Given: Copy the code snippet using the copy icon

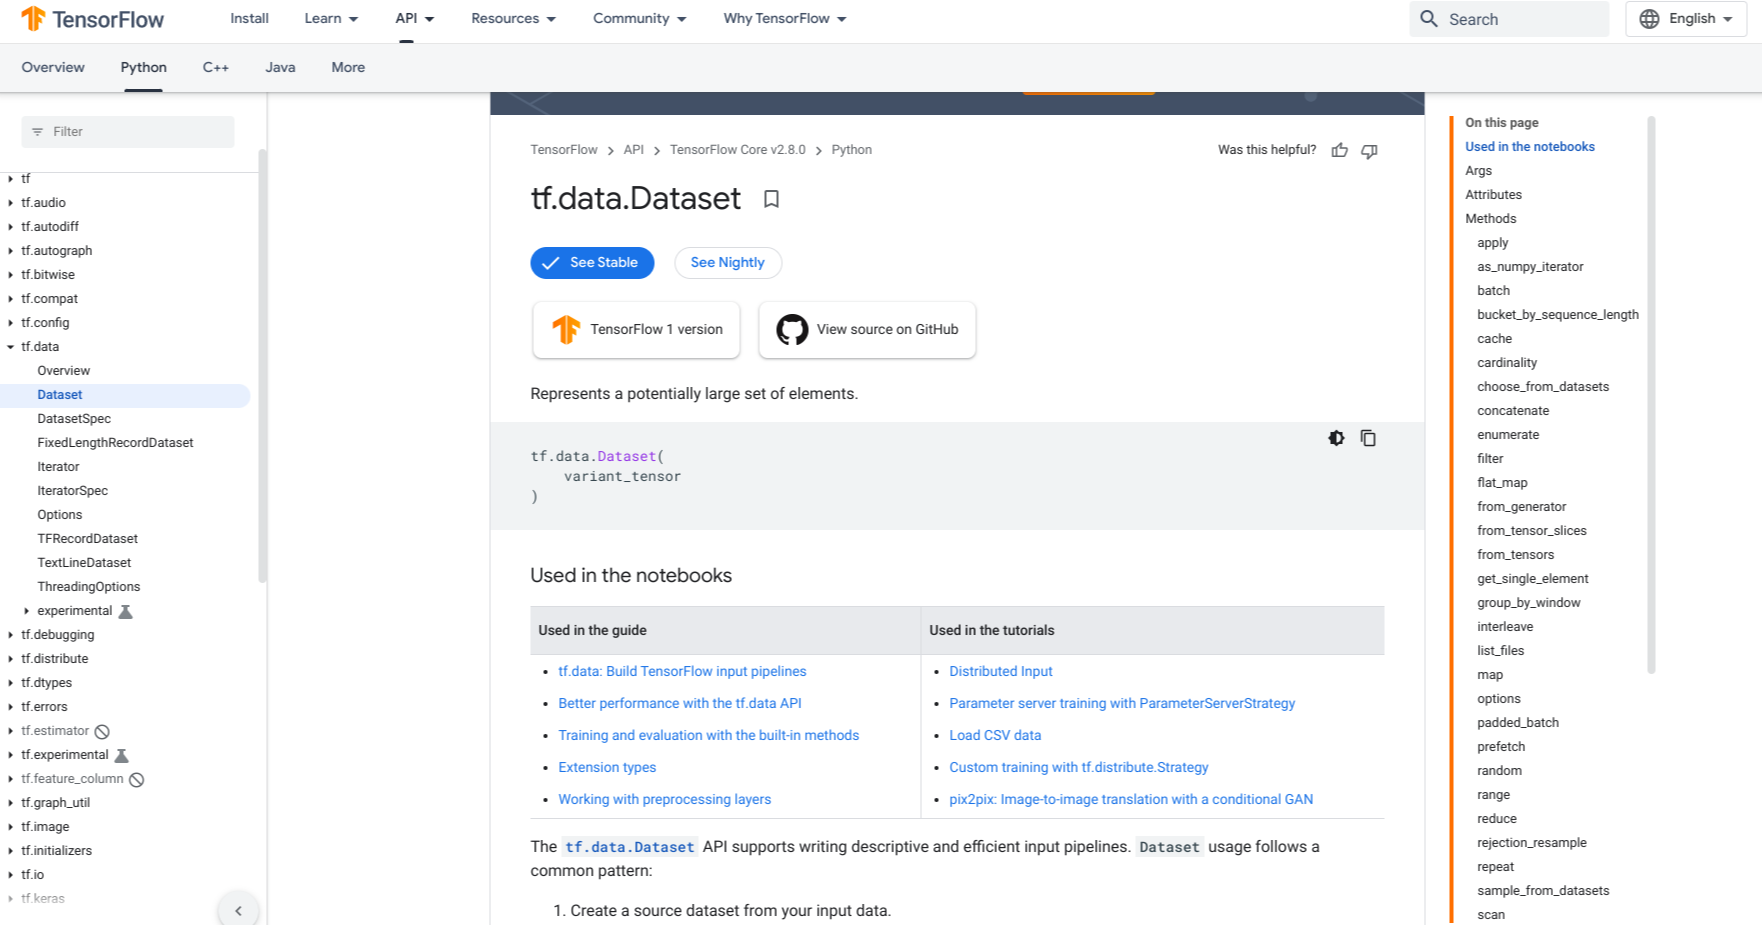Looking at the screenshot, I should (x=1368, y=438).
